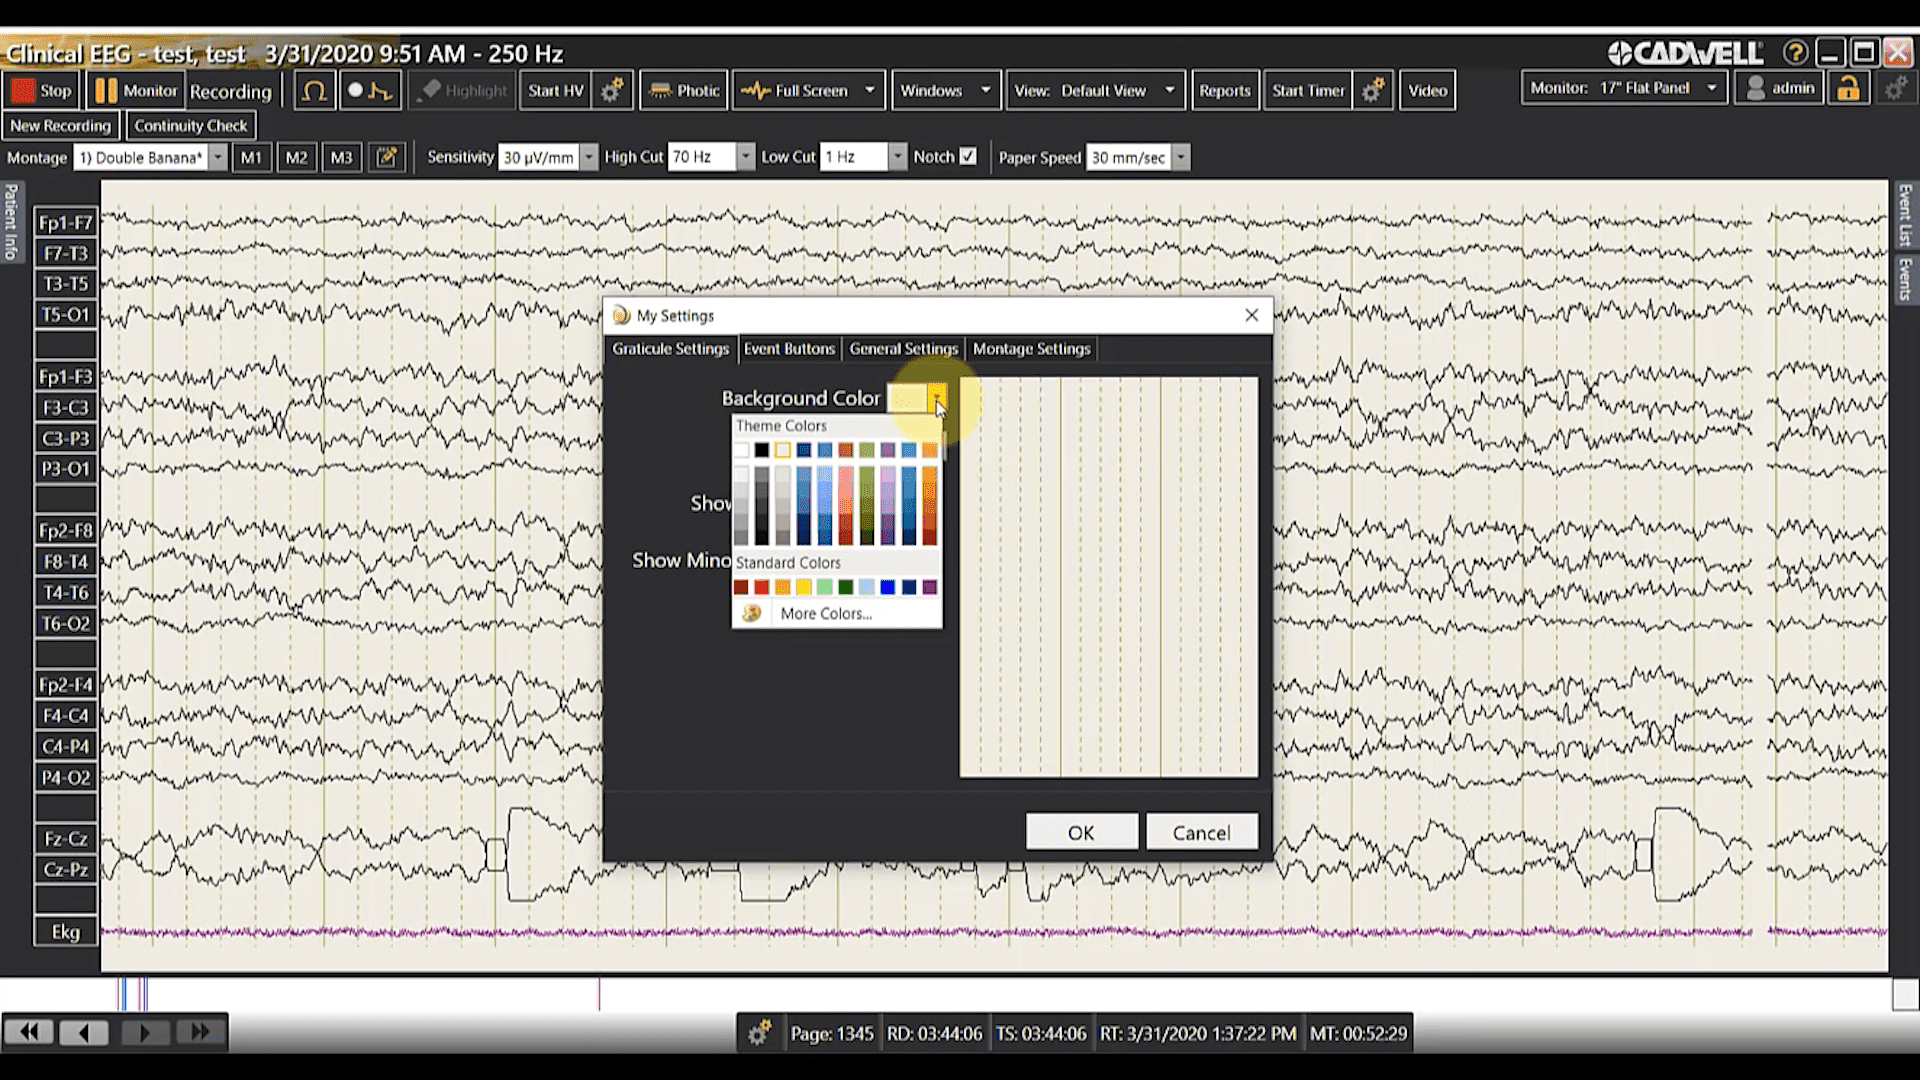Click the edit montage pencil icon

[x=387, y=157]
